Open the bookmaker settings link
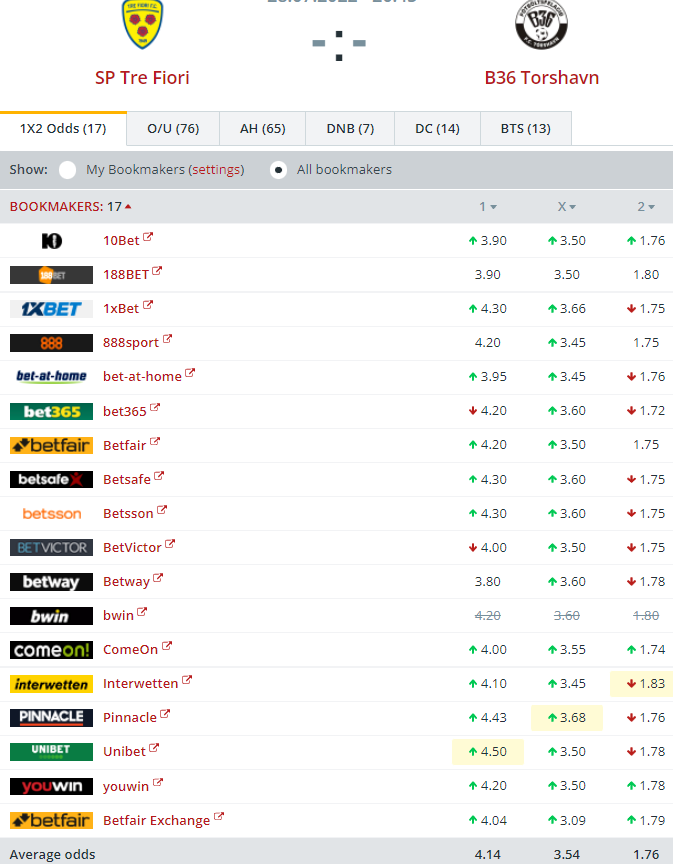Screen dimensions: 673x864 tap(217, 170)
